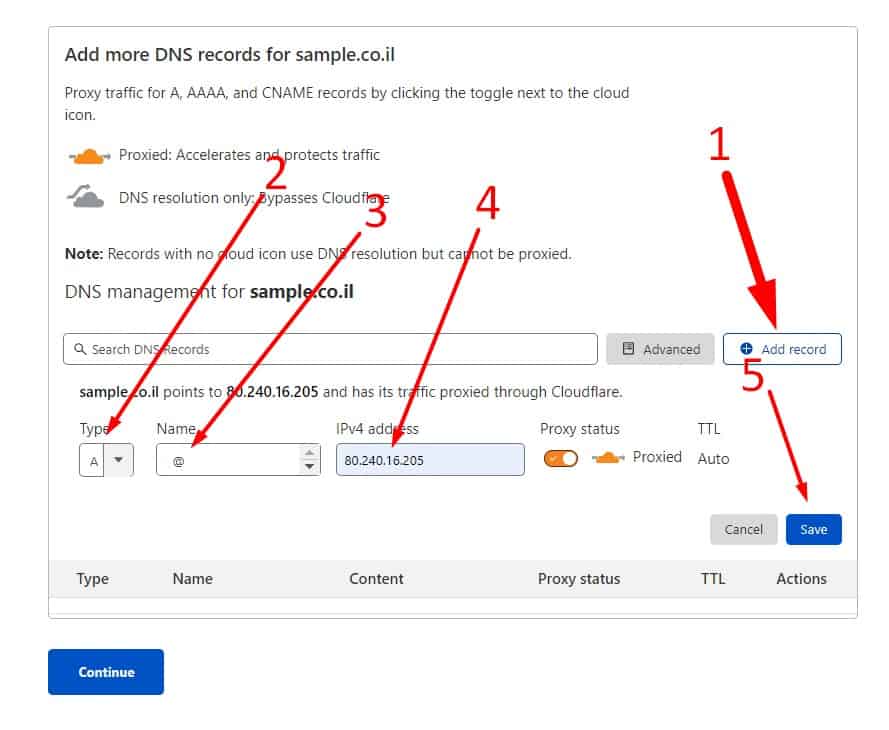Viewport: 889px width, 730px height.
Task: Click the IPv4 address input field
Action: (430, 460)
